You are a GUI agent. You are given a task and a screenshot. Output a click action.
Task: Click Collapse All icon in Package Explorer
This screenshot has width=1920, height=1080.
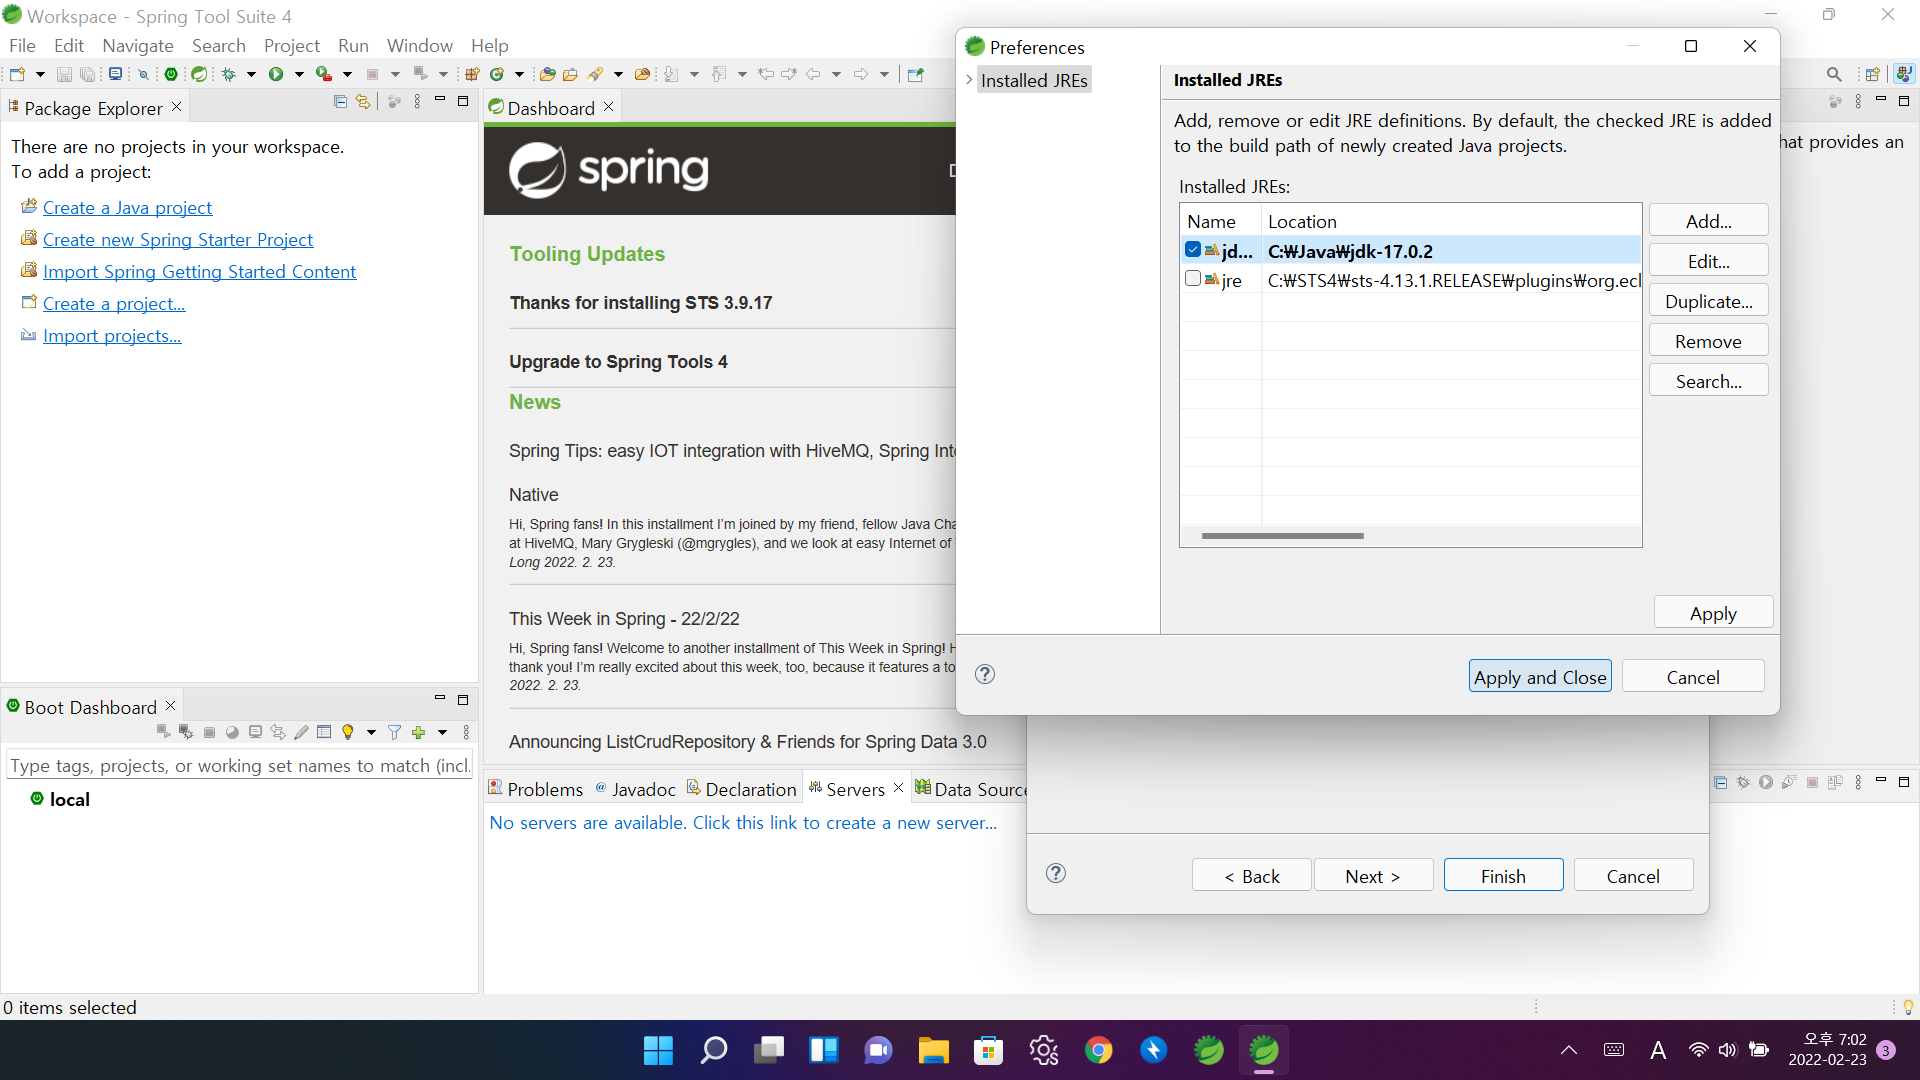(x=340, y=102)
